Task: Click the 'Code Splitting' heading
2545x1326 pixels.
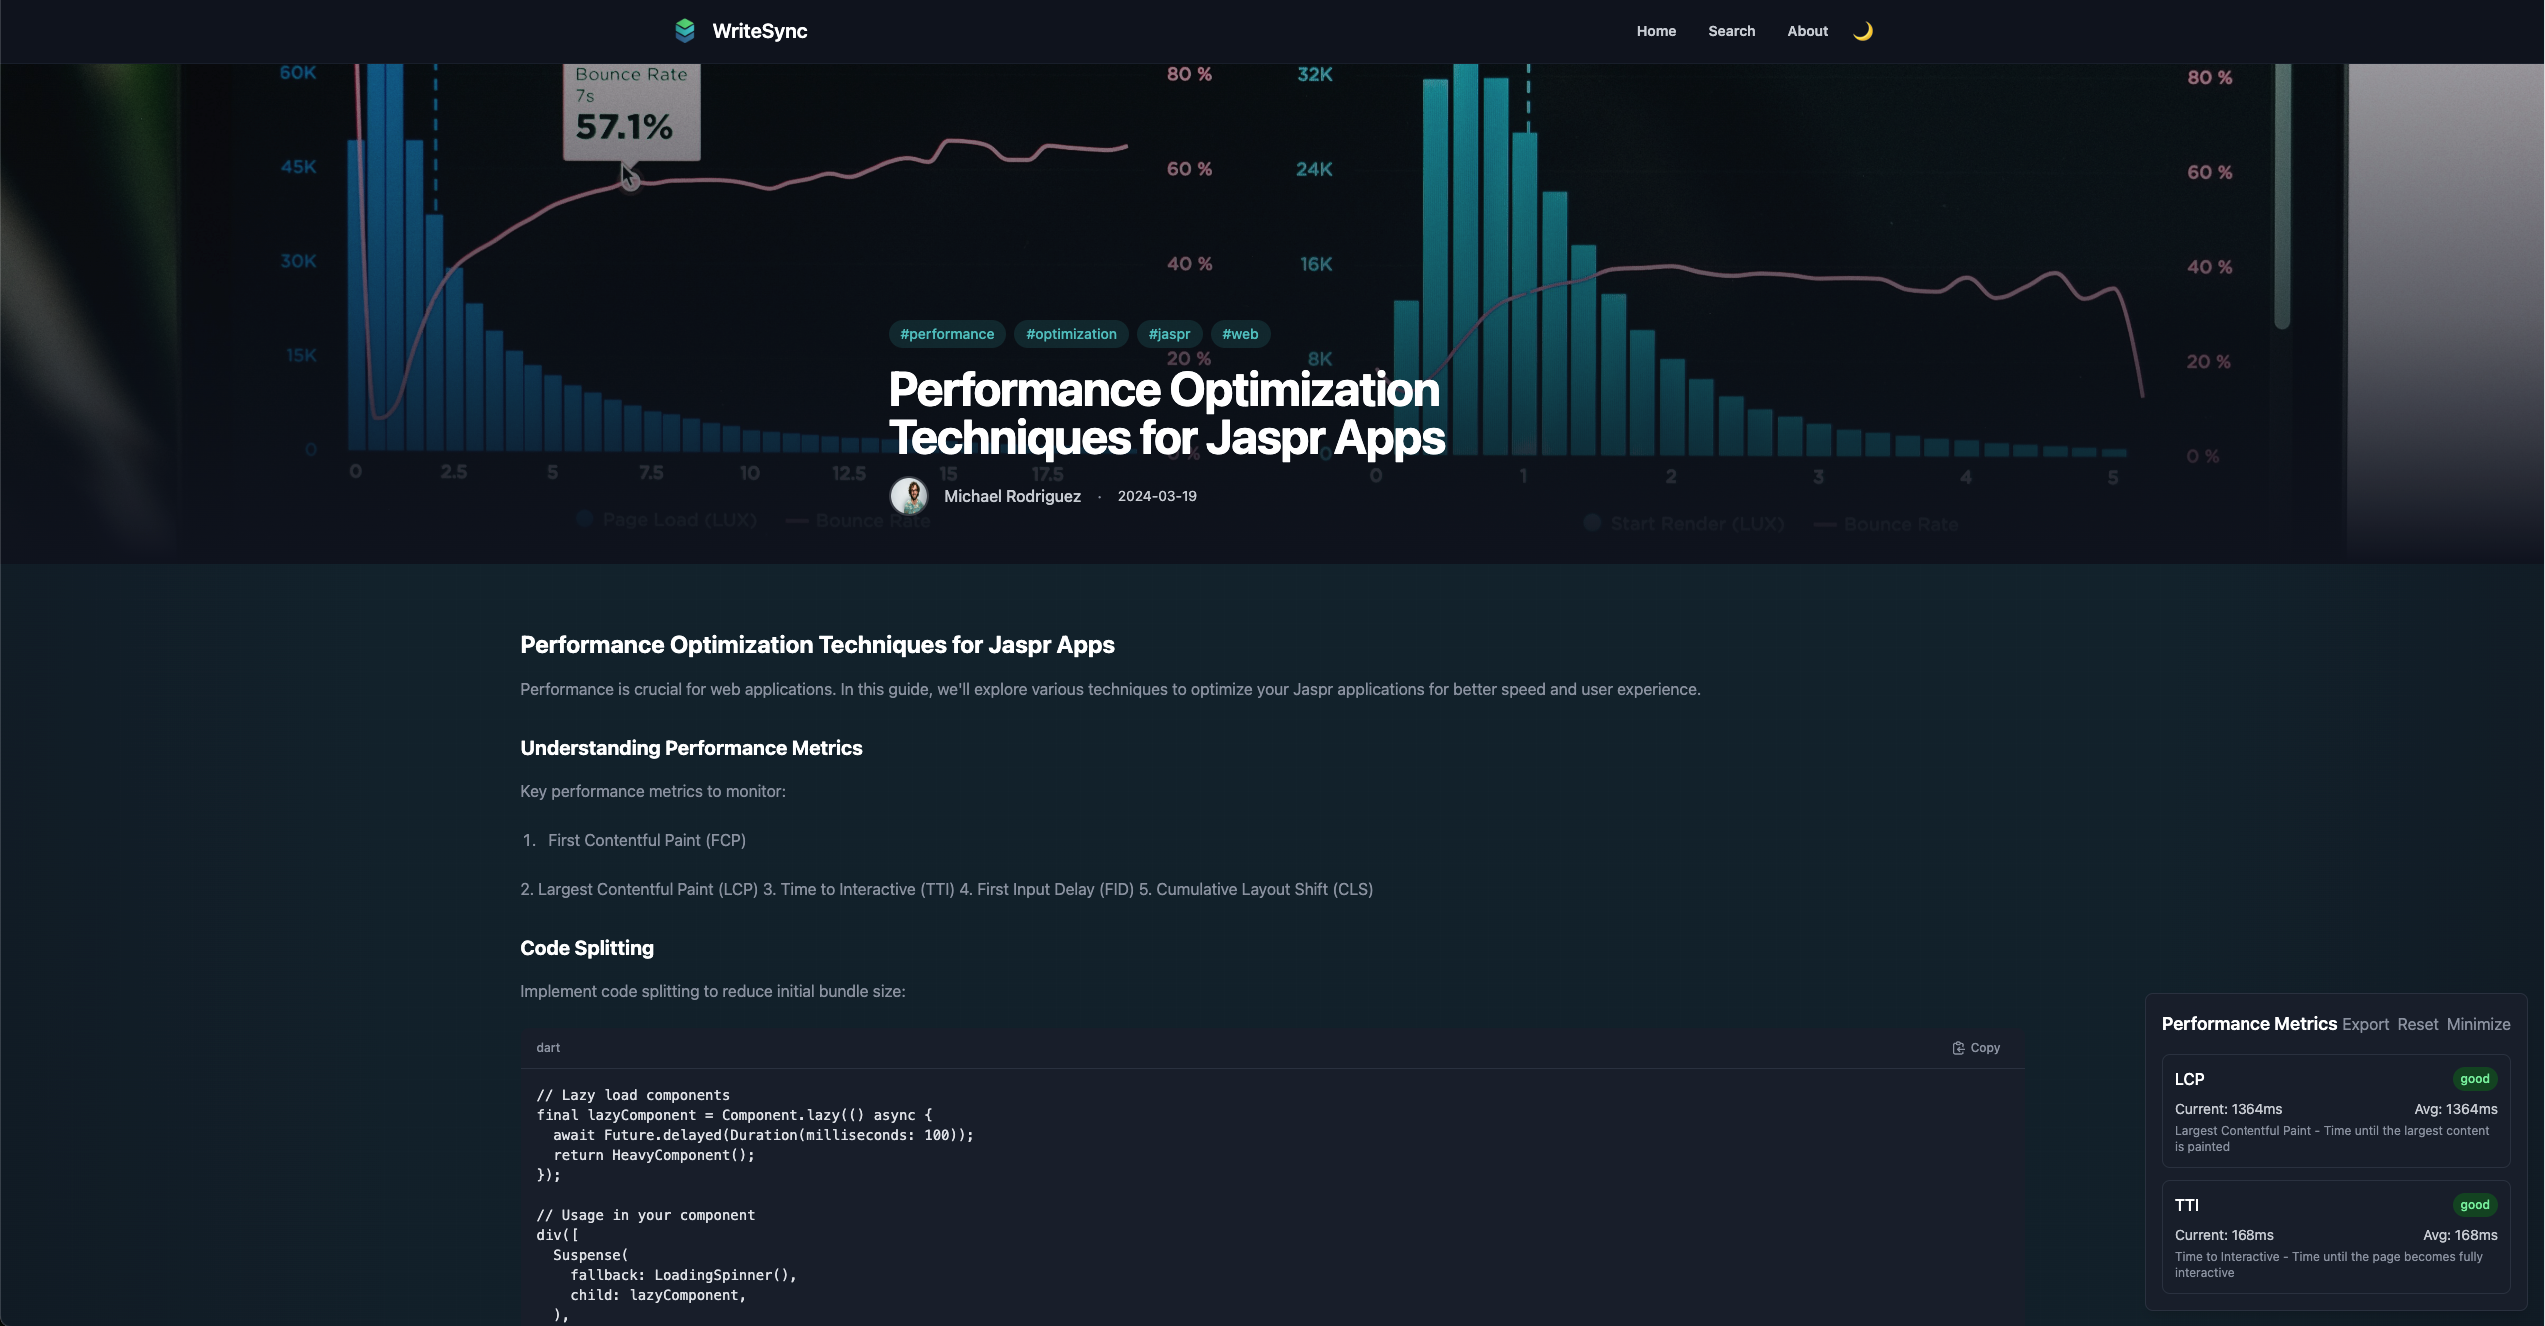Action: tap(587, 948)
